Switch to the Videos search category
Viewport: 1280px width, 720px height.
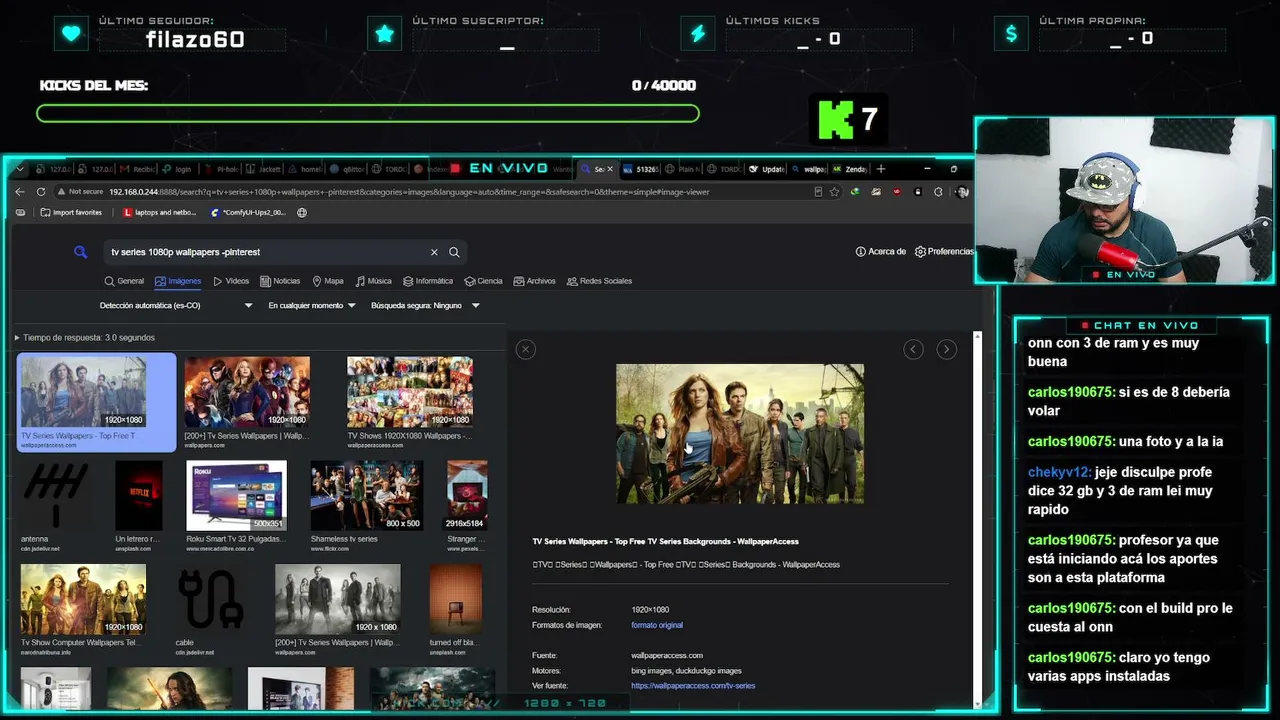[x=231, y=281]
